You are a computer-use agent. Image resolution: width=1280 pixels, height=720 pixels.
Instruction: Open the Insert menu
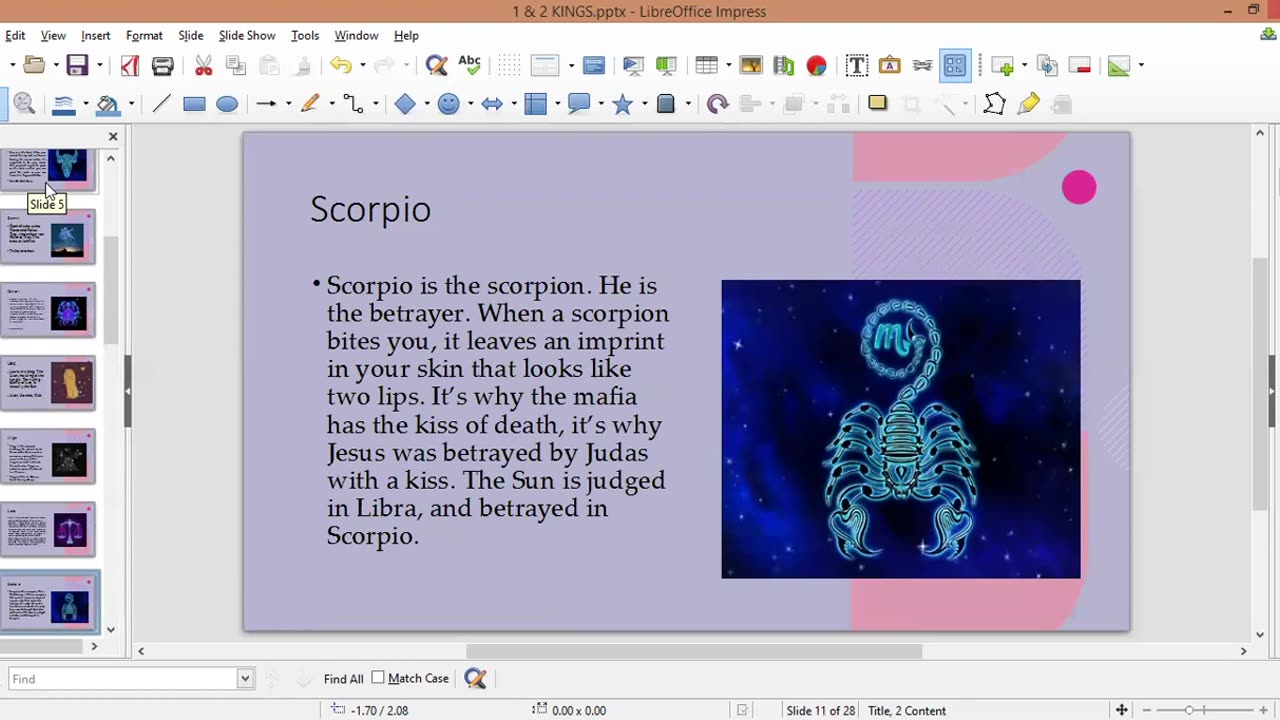(x=96, y=35)
